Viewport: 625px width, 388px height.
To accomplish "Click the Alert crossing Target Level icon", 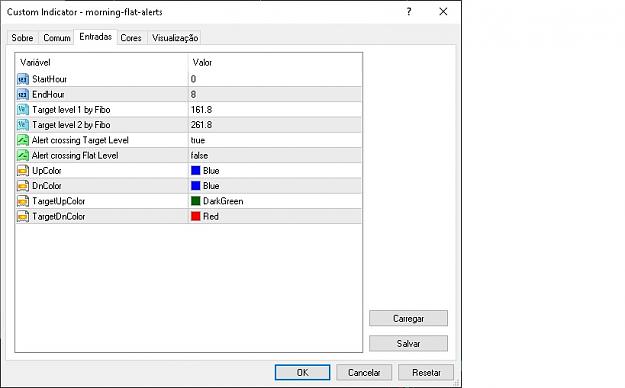I will click(x=23, y=140).
